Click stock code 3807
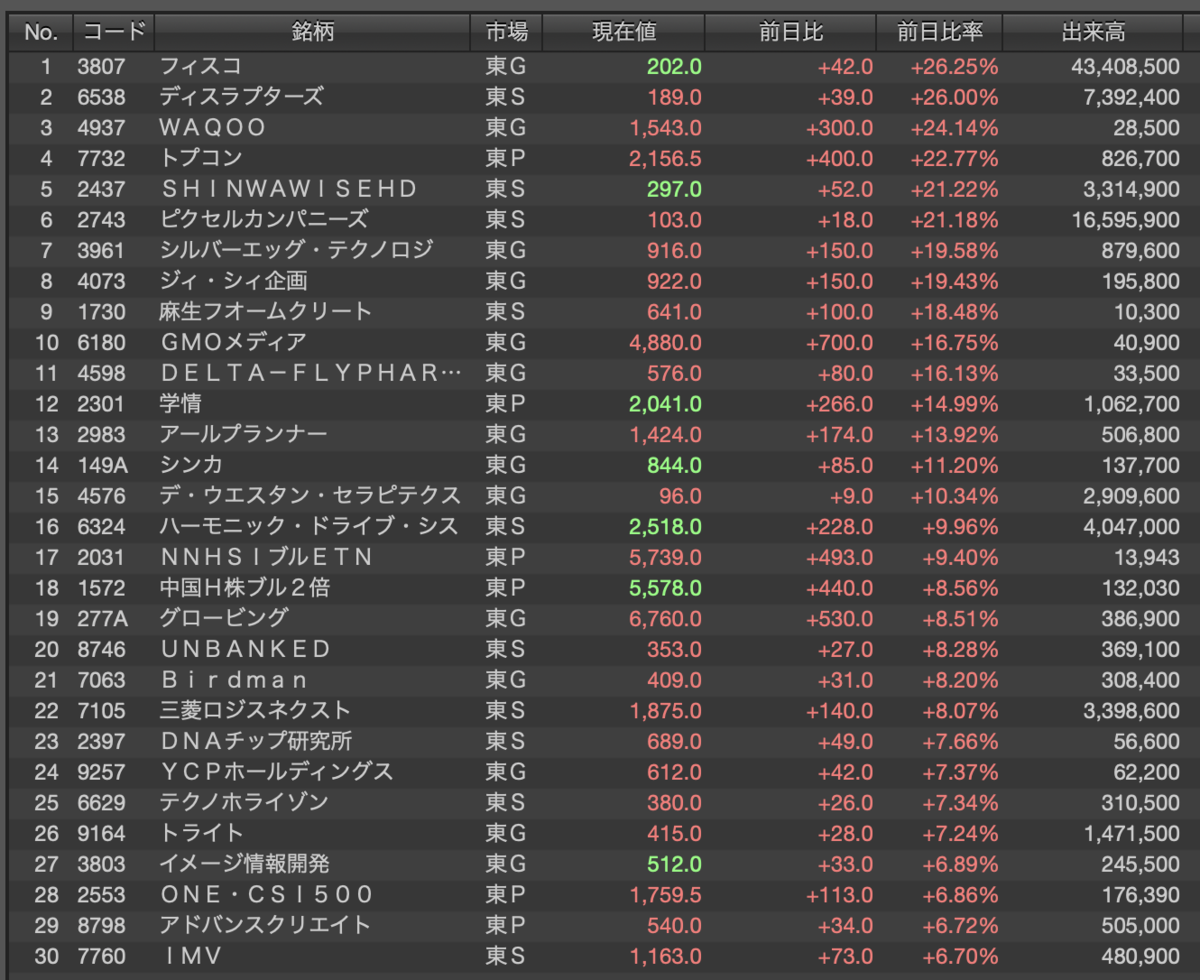Screen dimensions: 1200x980 pyautogui.click(x=102, y=66)
